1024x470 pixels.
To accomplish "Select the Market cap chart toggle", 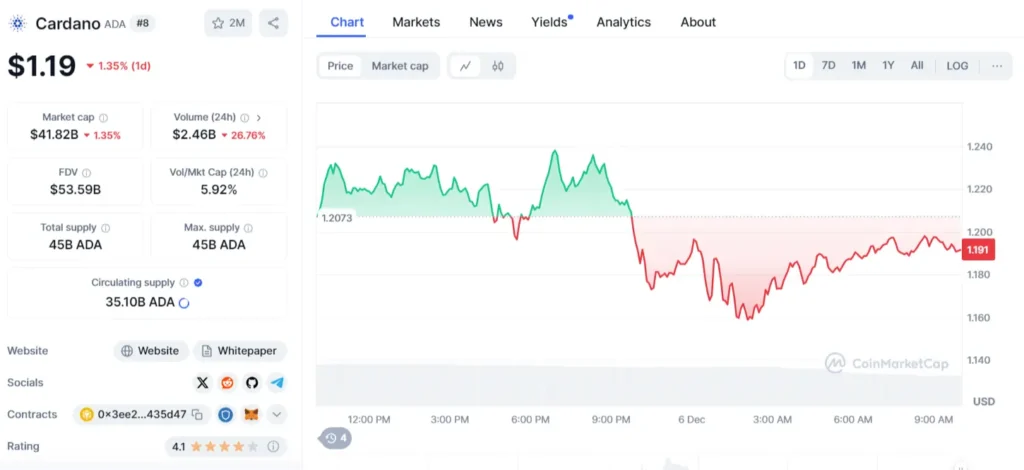I will click(x=400, y=66).
